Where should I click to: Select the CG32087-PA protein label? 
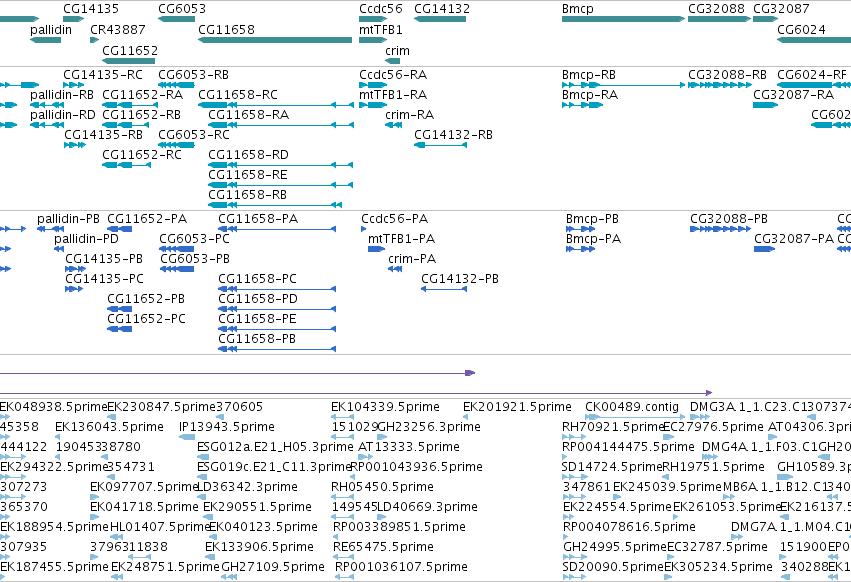coord(793,239)
